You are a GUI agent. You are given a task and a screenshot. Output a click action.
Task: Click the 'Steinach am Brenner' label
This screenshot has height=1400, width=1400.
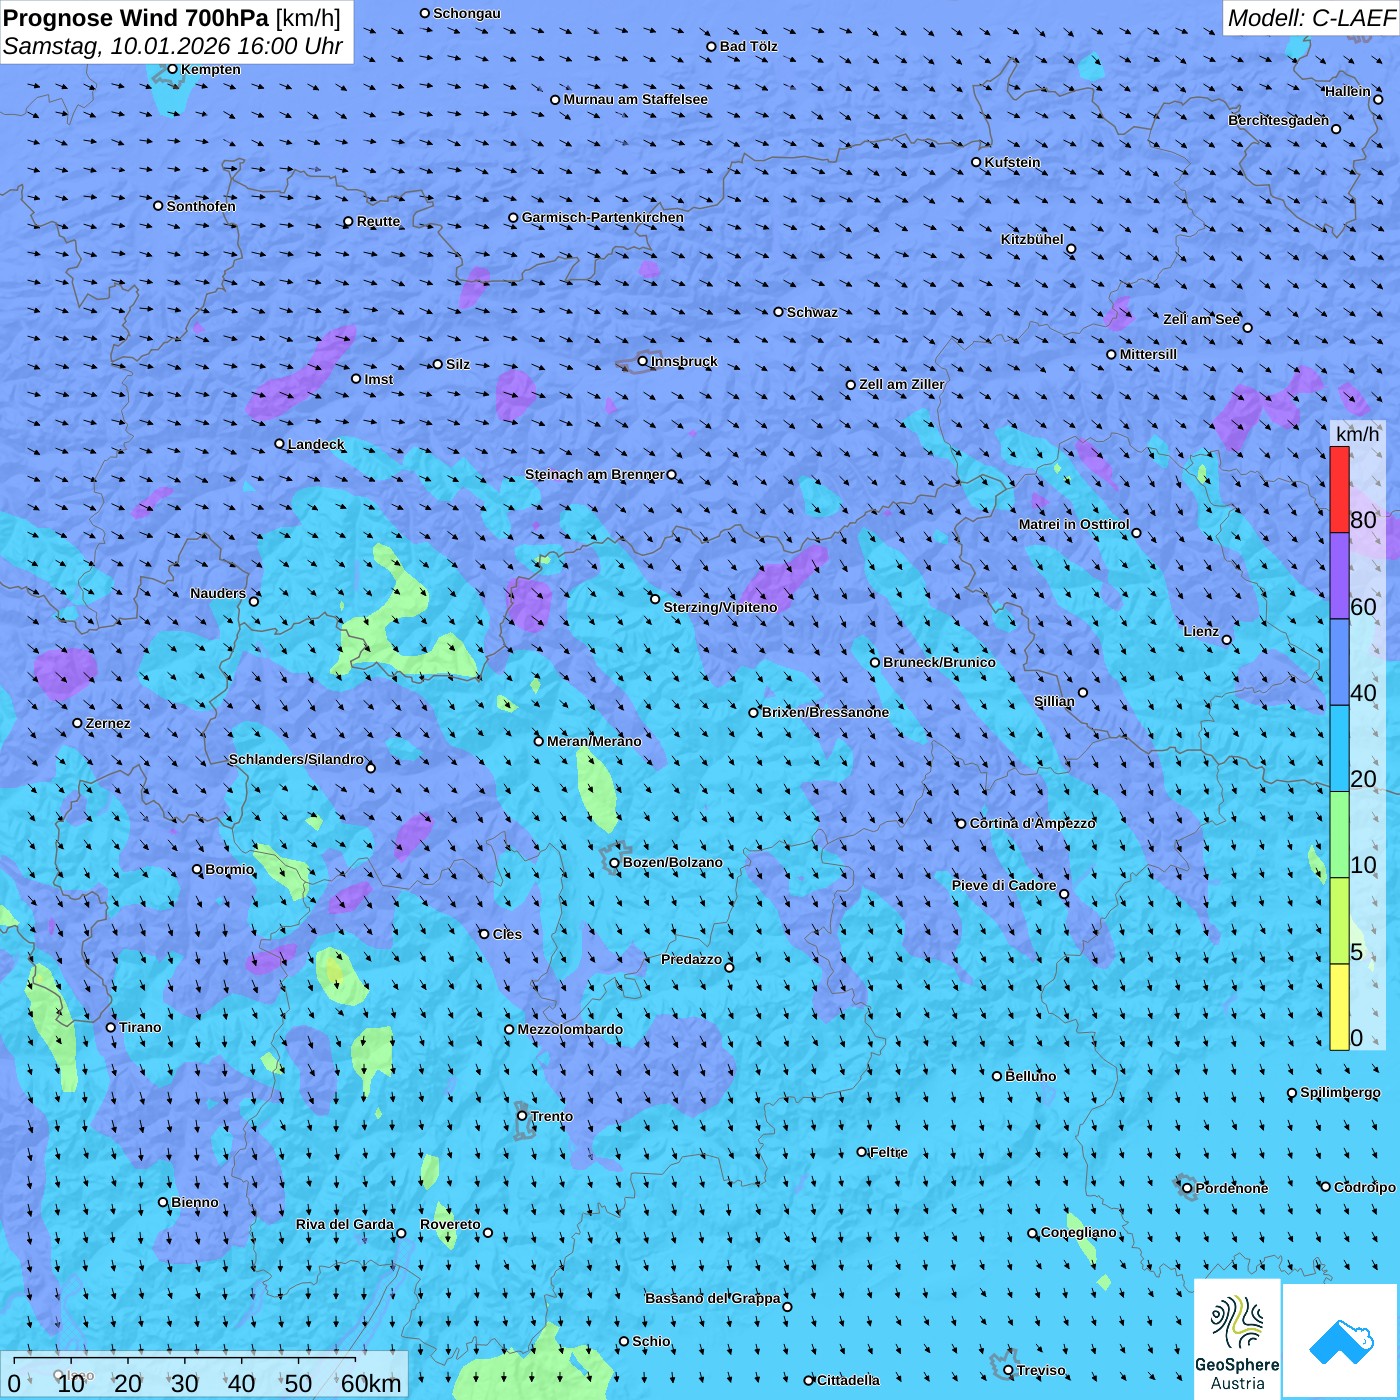tap(595, 474)
